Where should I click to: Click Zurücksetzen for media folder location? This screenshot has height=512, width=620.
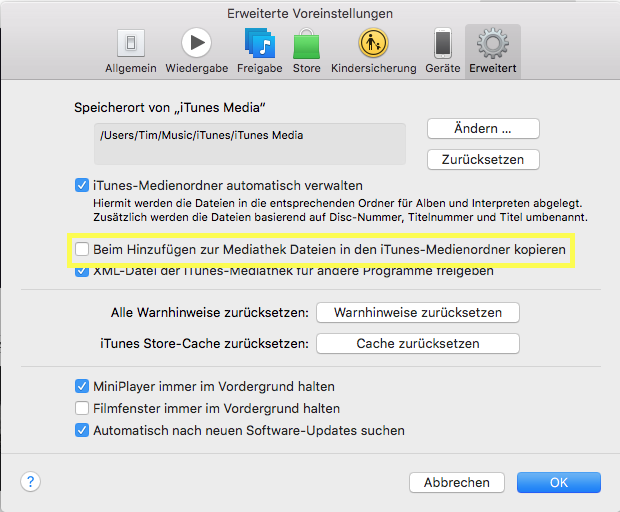pyautogui.click(x=483, y=159)
